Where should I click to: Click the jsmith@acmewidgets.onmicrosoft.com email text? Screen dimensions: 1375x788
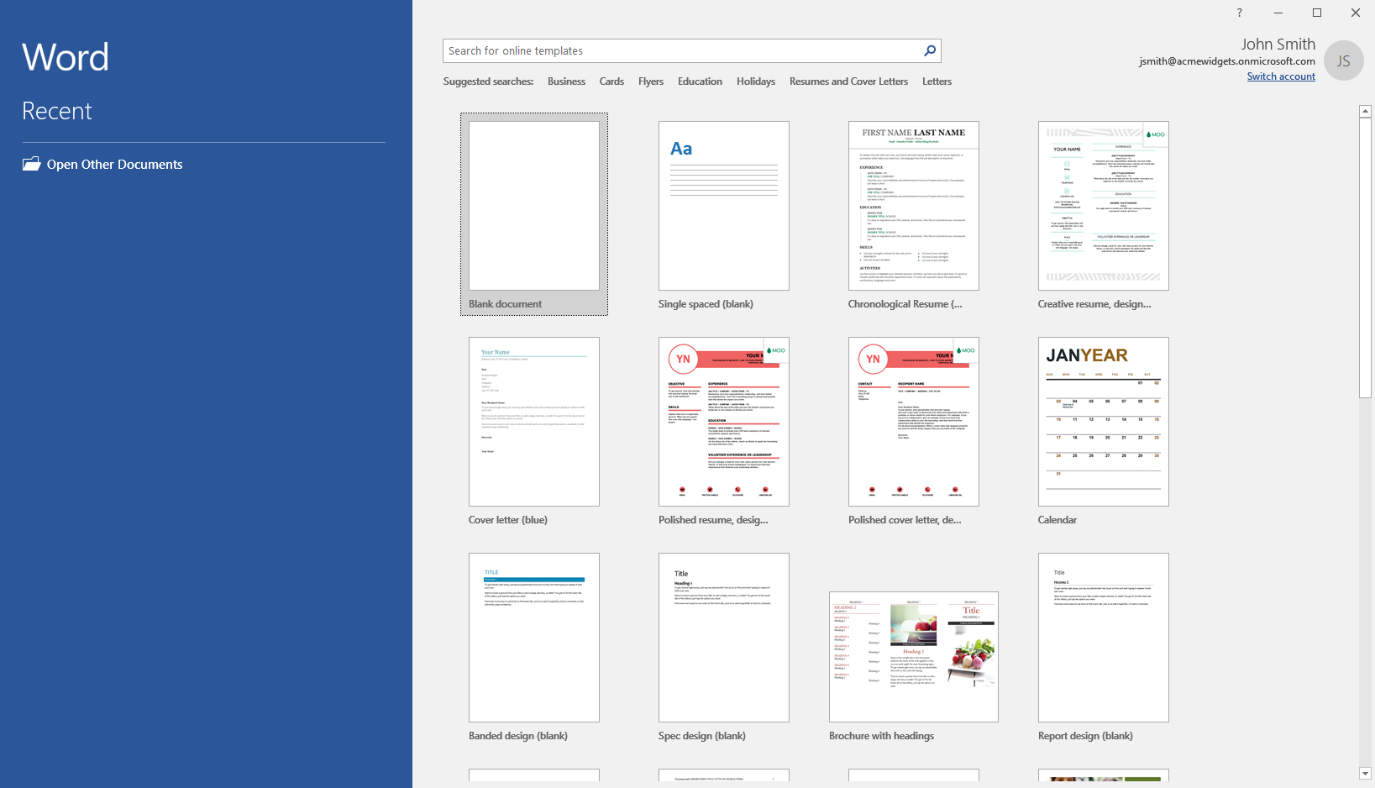point(1227,61)
